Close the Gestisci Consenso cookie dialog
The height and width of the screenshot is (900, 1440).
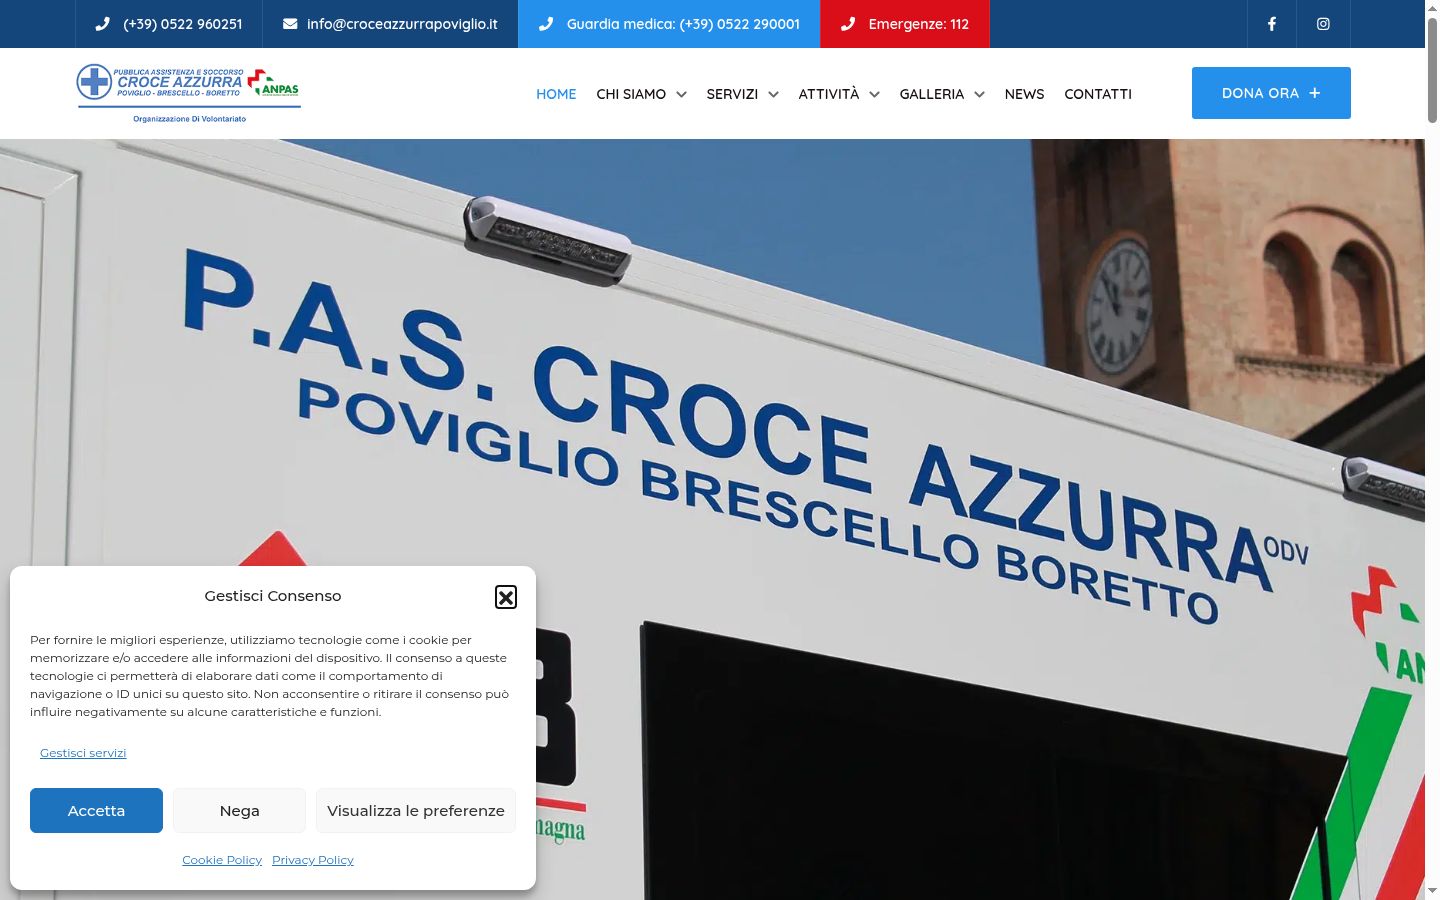pyautogui.click(x=506, y=597)
